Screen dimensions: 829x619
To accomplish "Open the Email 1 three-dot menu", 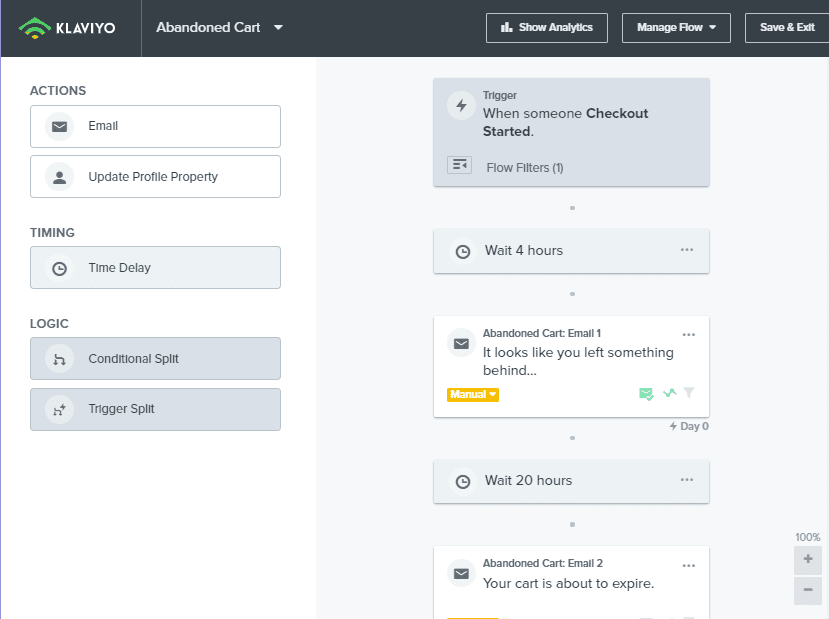I will click(688, 335).
